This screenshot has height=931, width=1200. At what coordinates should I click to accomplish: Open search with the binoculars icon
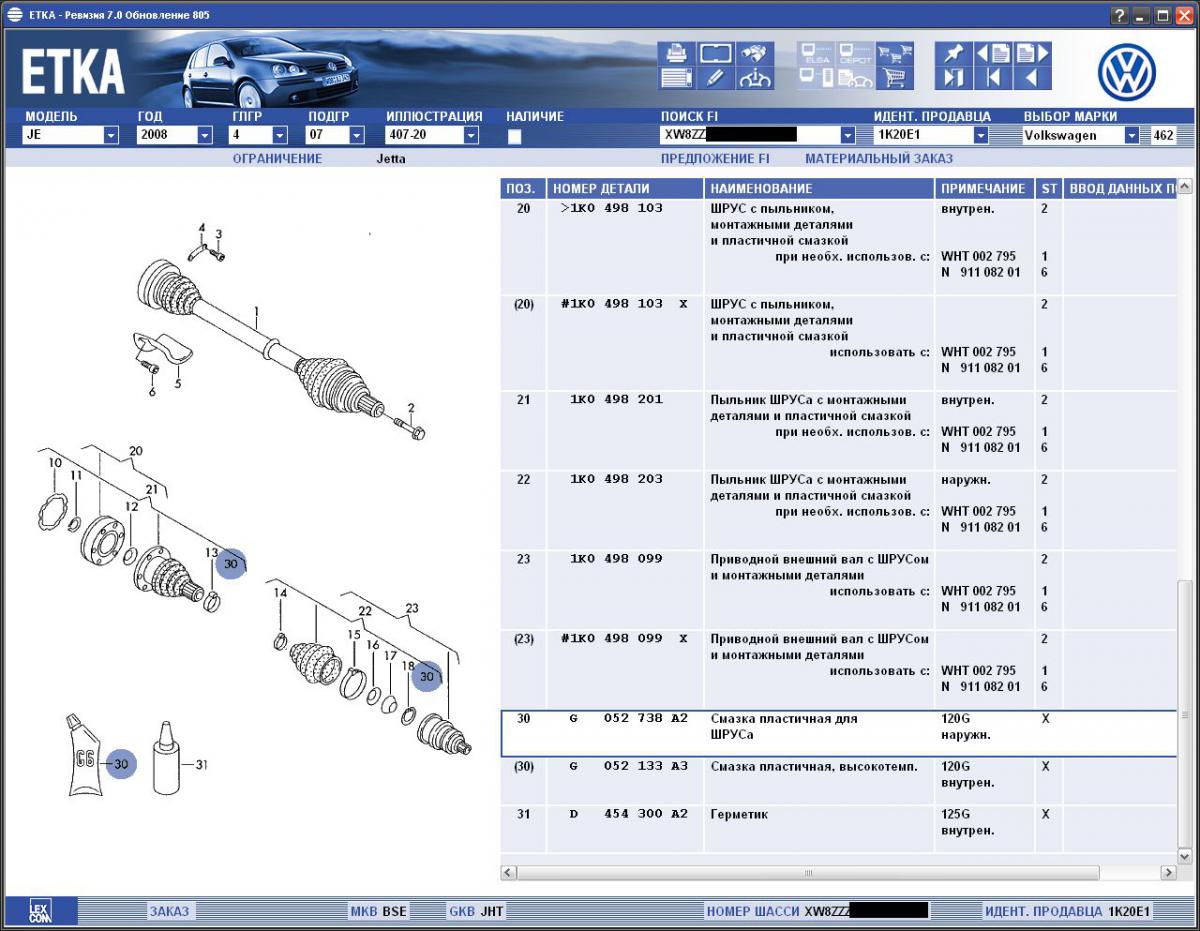click(x=754, y=53)
